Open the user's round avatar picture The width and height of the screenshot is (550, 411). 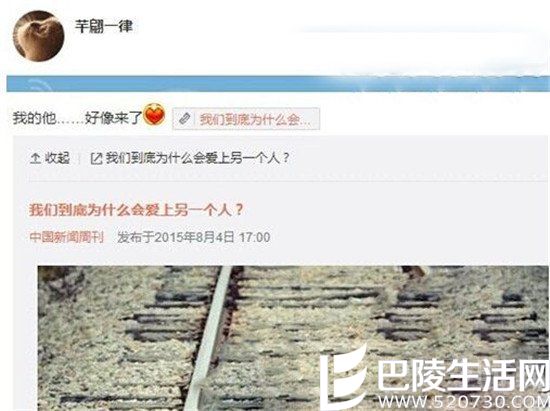[x=39, y=36]
